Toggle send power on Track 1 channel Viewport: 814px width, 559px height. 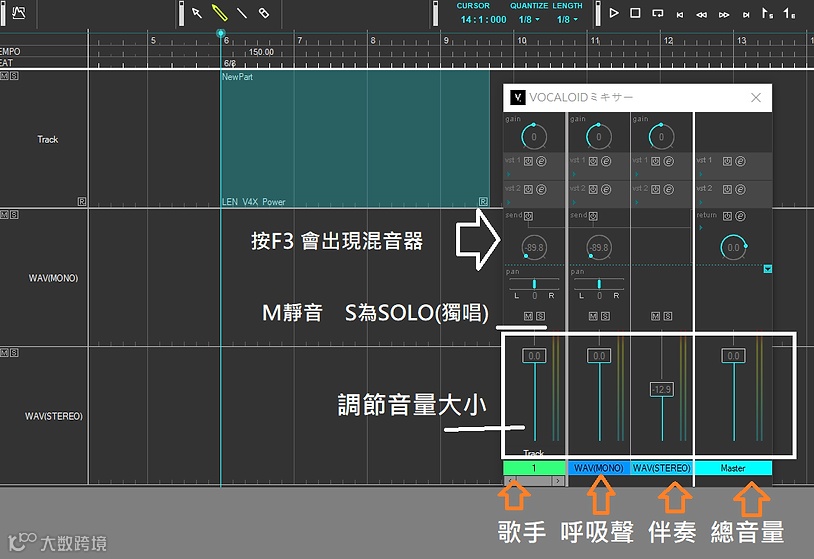(528, 216)
